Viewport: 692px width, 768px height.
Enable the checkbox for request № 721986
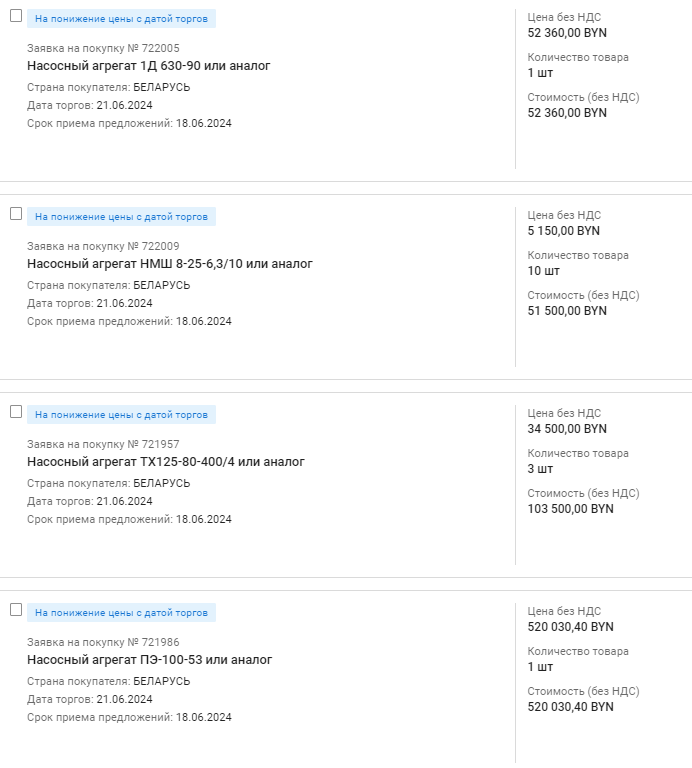16,610
